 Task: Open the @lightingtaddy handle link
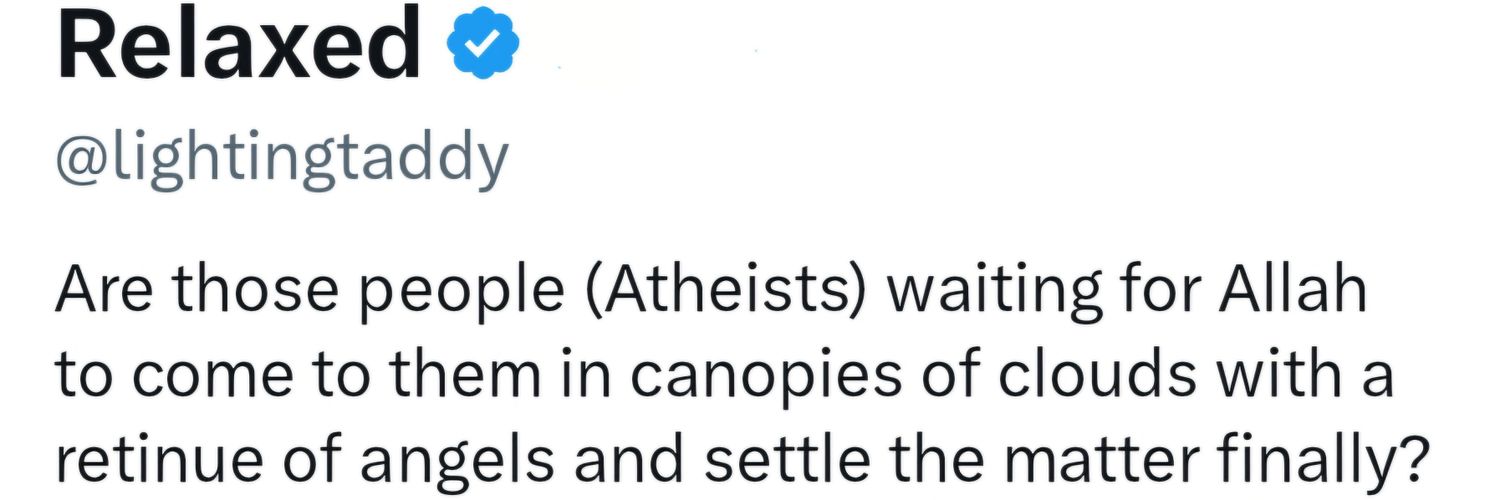coord(281,159)
